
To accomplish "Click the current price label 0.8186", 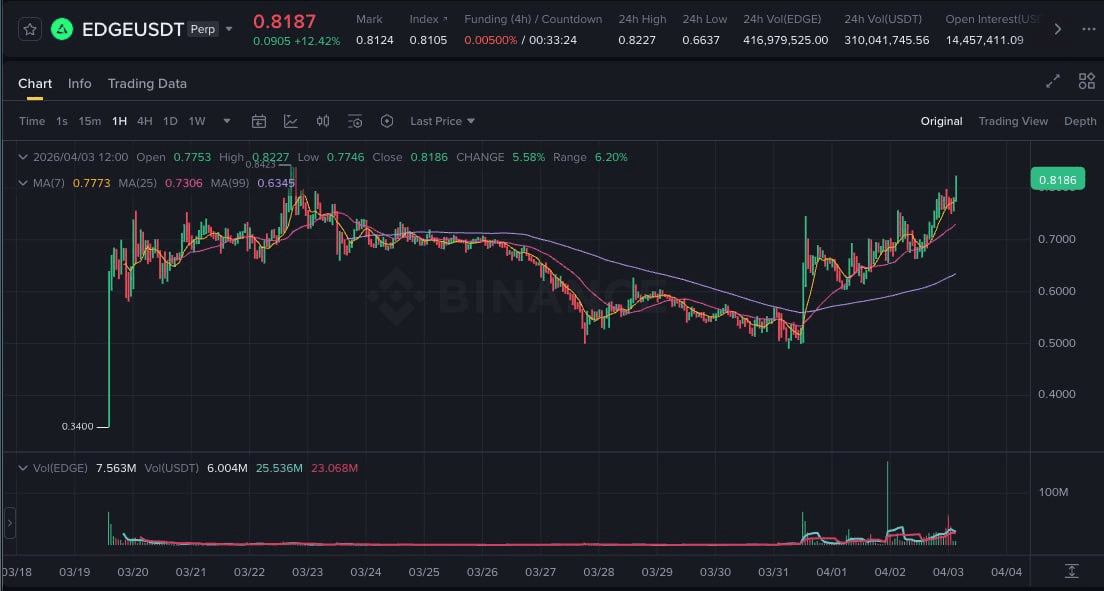I will click(x=1057, y=179).
